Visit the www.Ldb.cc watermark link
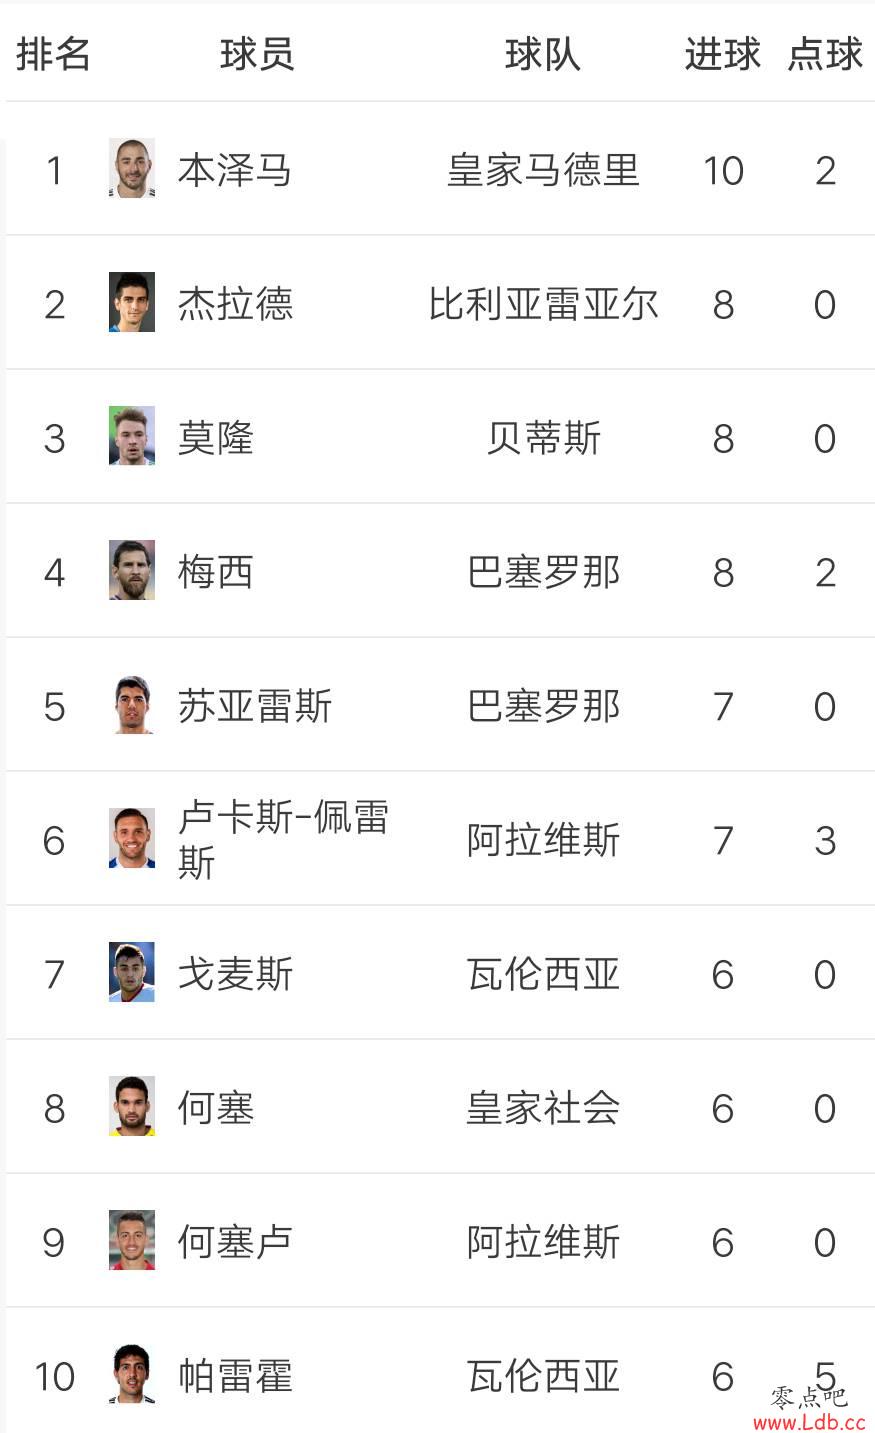 click(x=810, y=1421)
